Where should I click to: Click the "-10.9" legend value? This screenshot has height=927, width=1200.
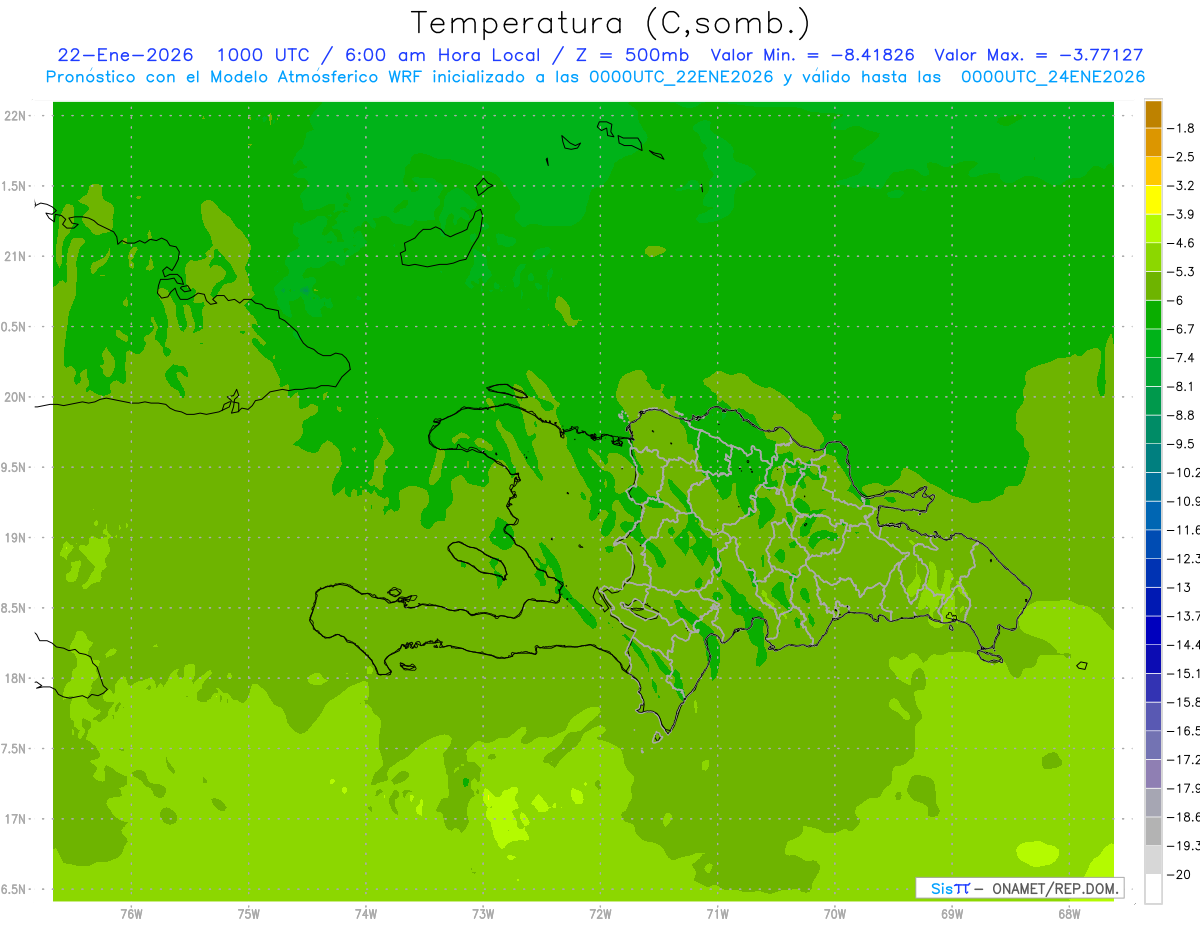click(1183, 501)
